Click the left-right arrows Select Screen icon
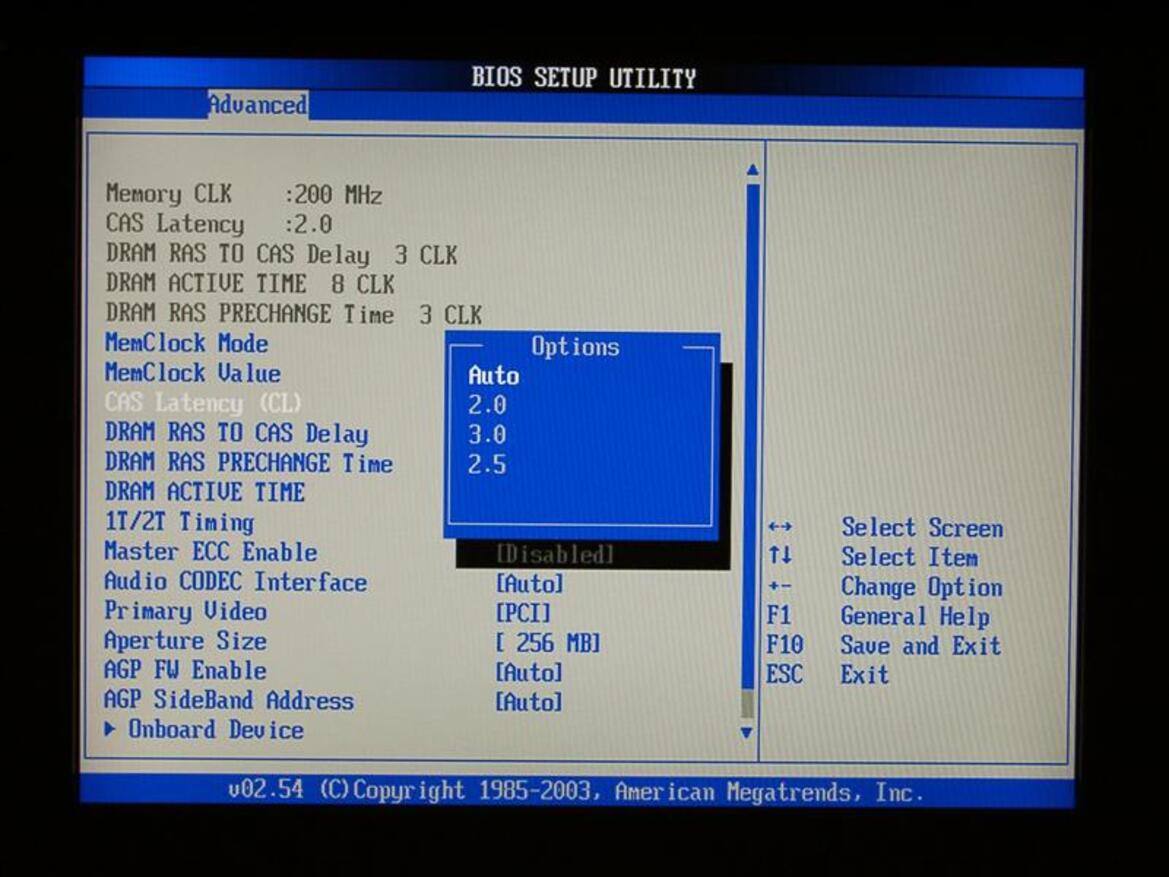The image size is (1169, 877). 780,527
